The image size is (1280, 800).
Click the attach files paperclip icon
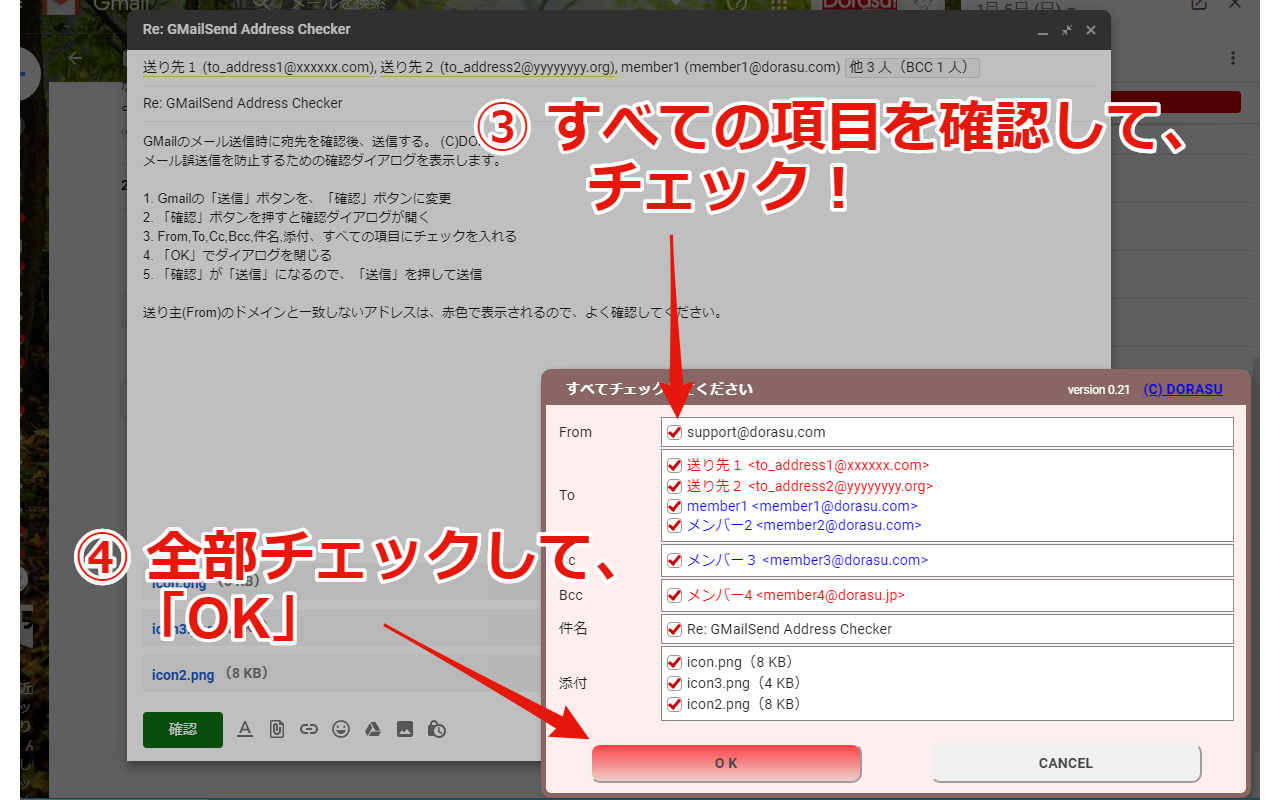click(277, 730)
